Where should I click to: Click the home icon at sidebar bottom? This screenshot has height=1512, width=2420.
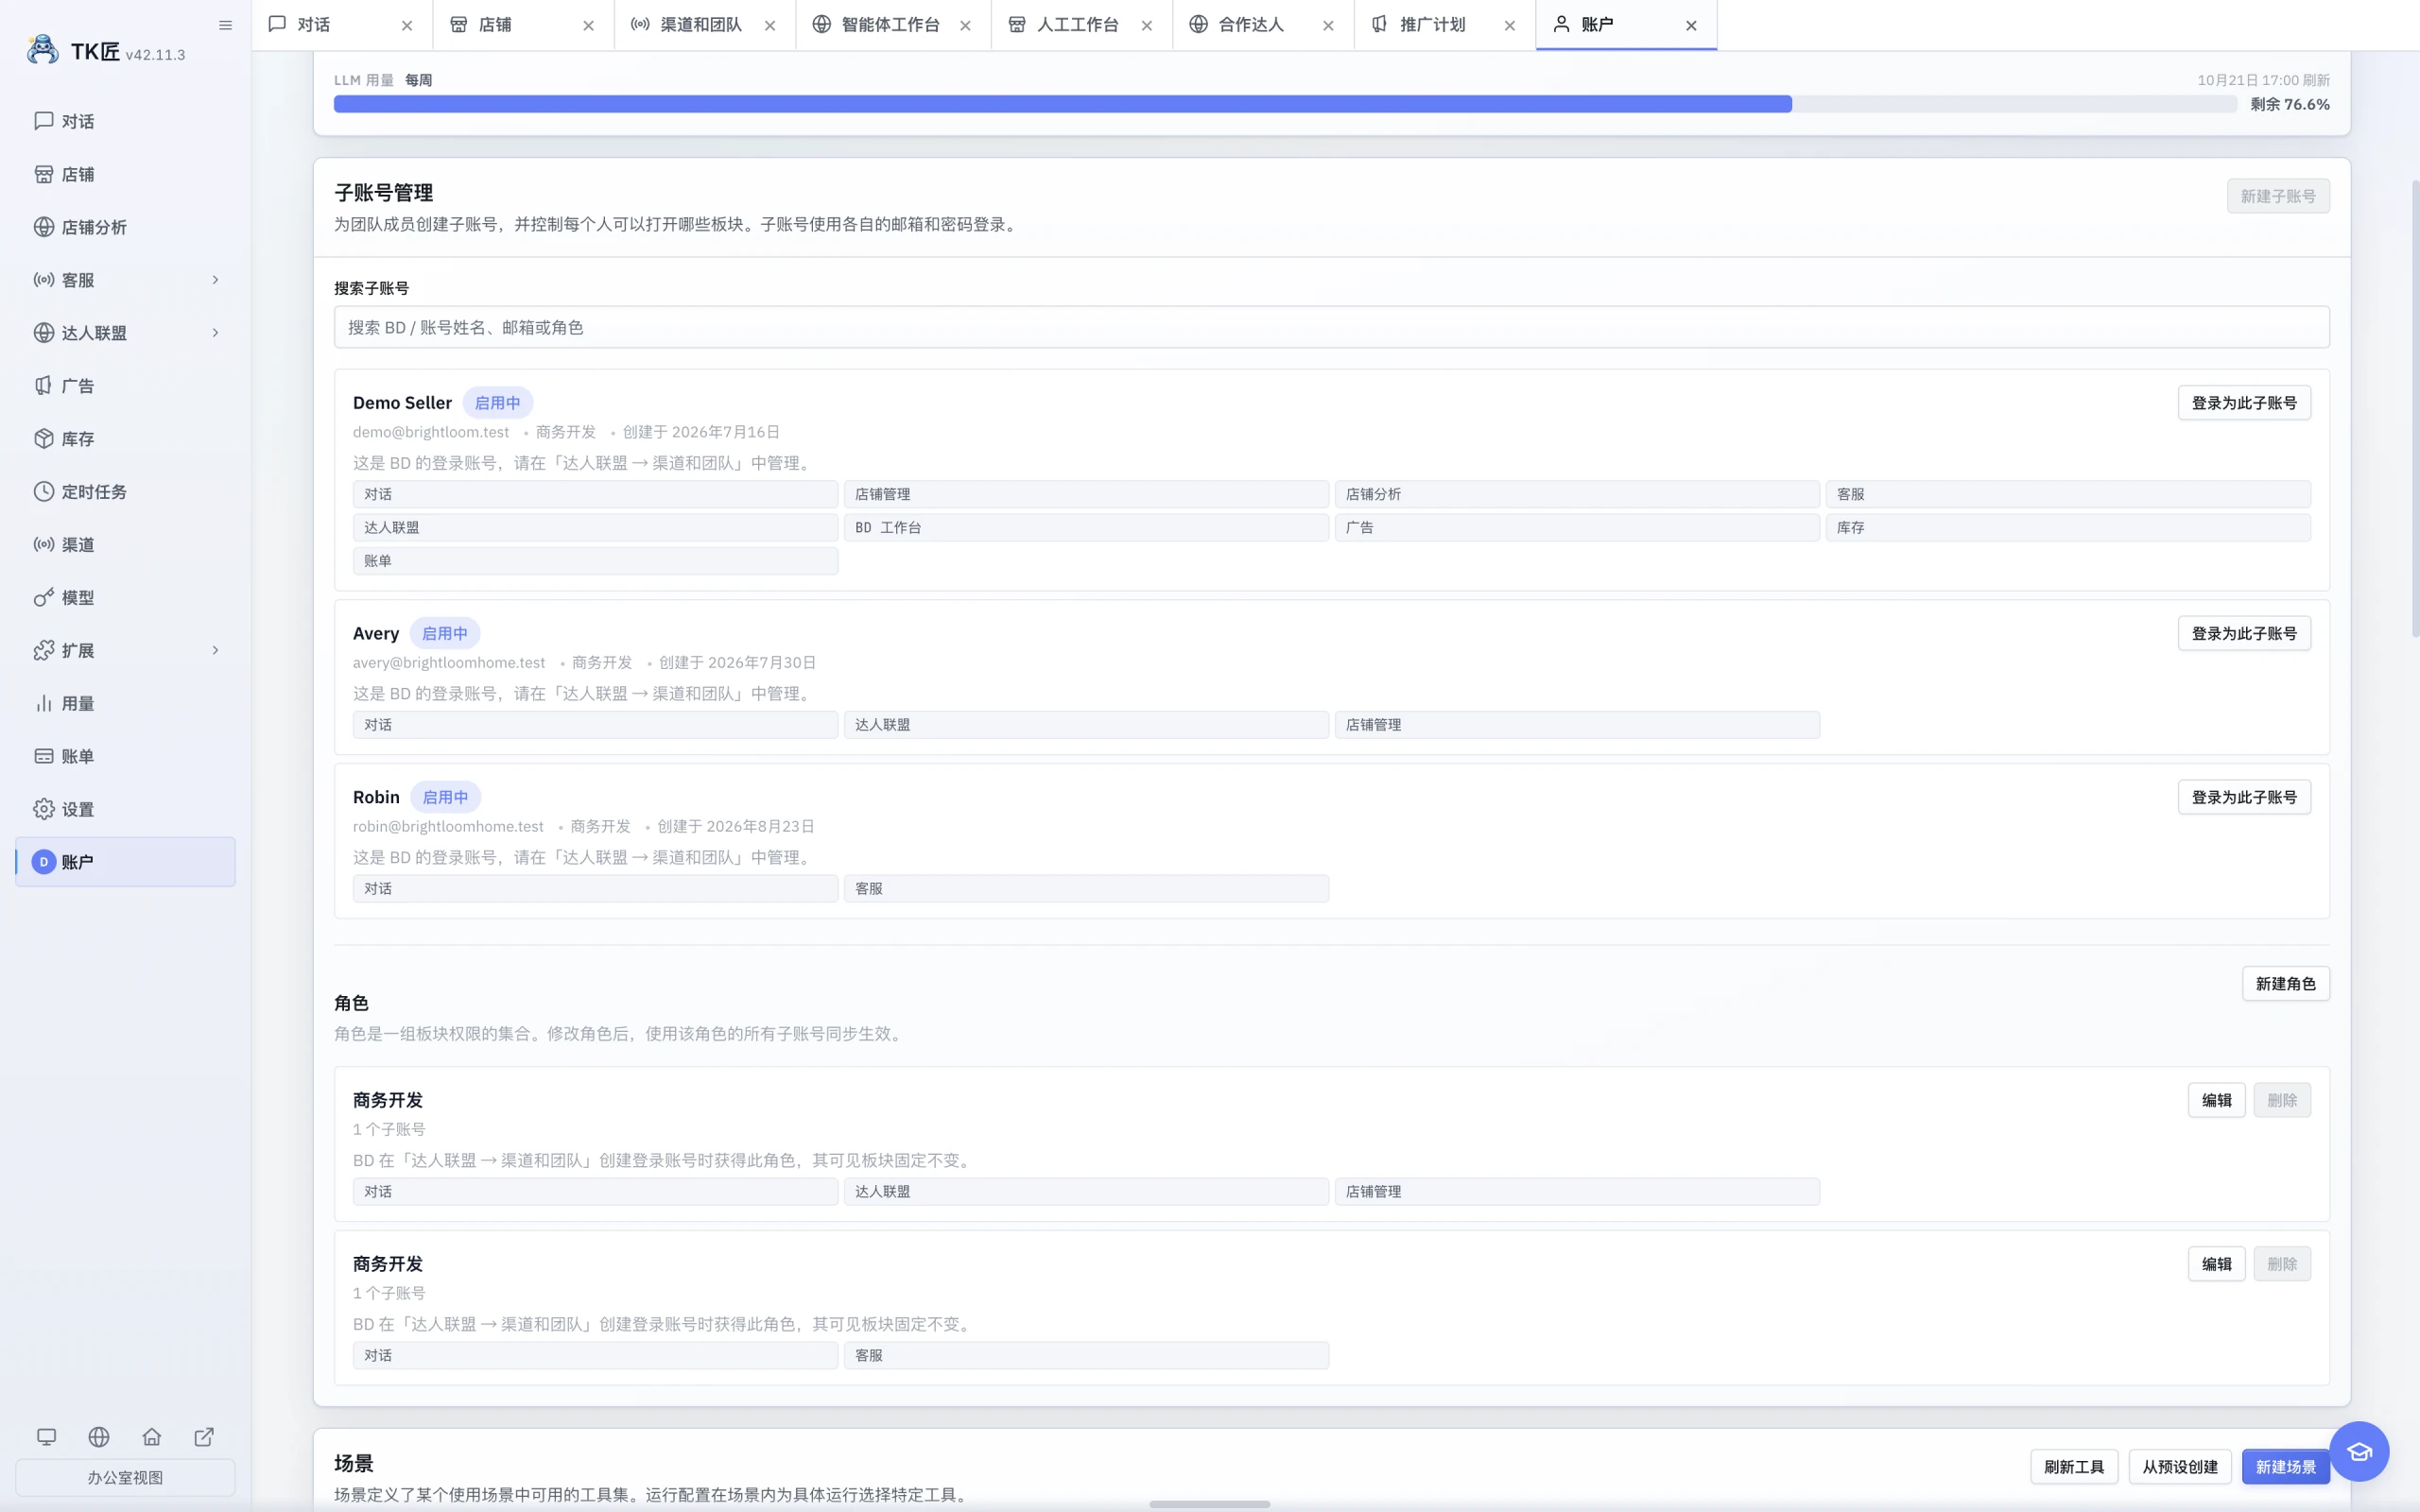coord(152,1437)
